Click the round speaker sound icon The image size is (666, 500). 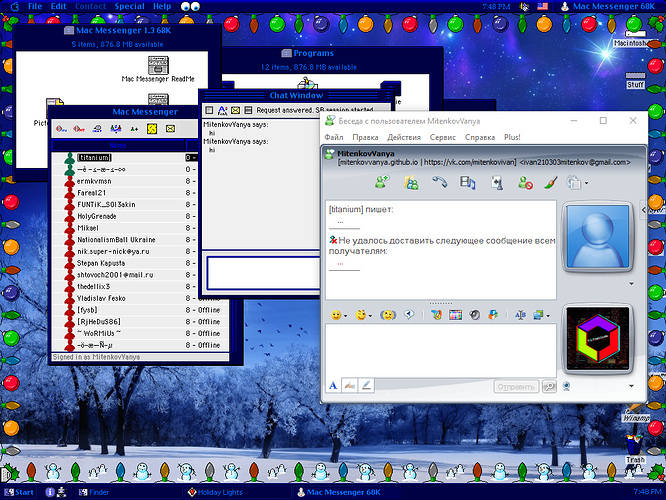pos(474,315)
